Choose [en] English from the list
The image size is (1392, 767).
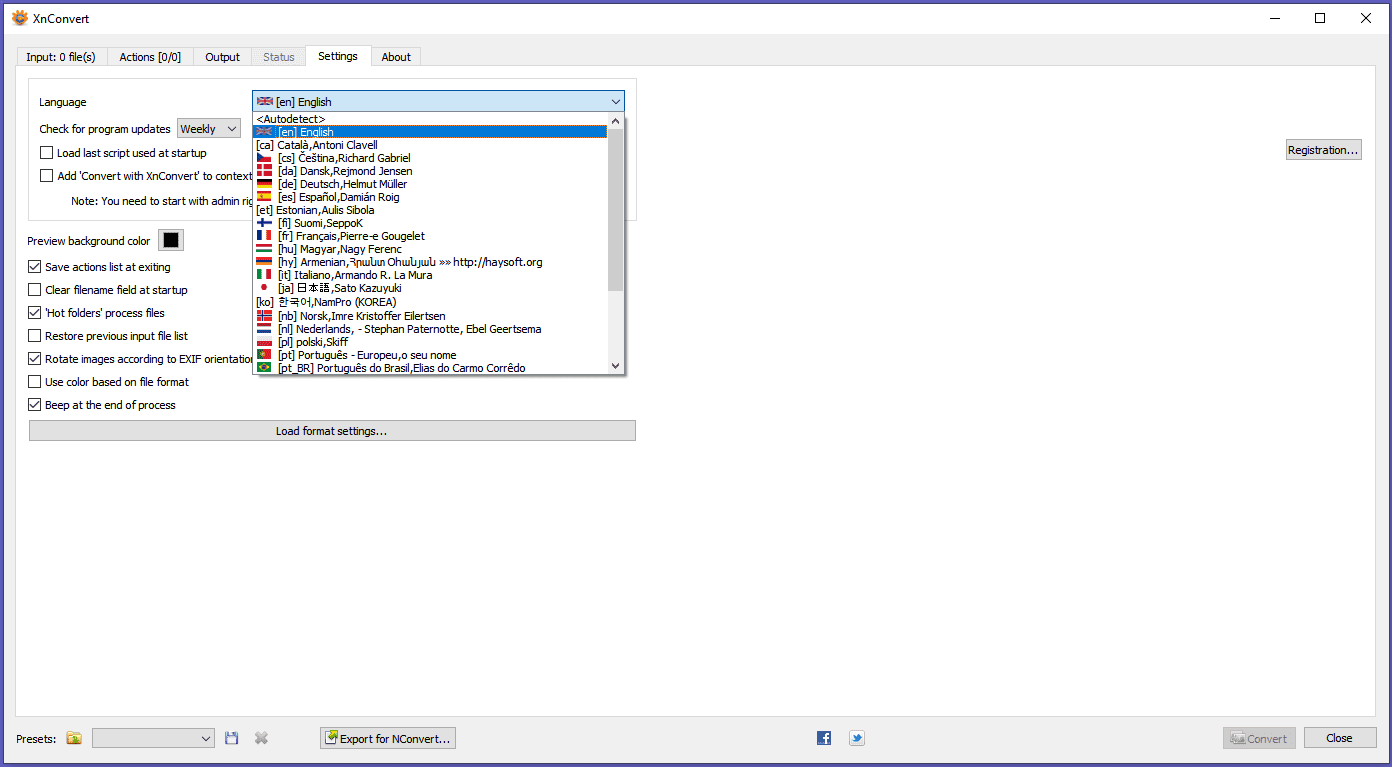(430, 132)
